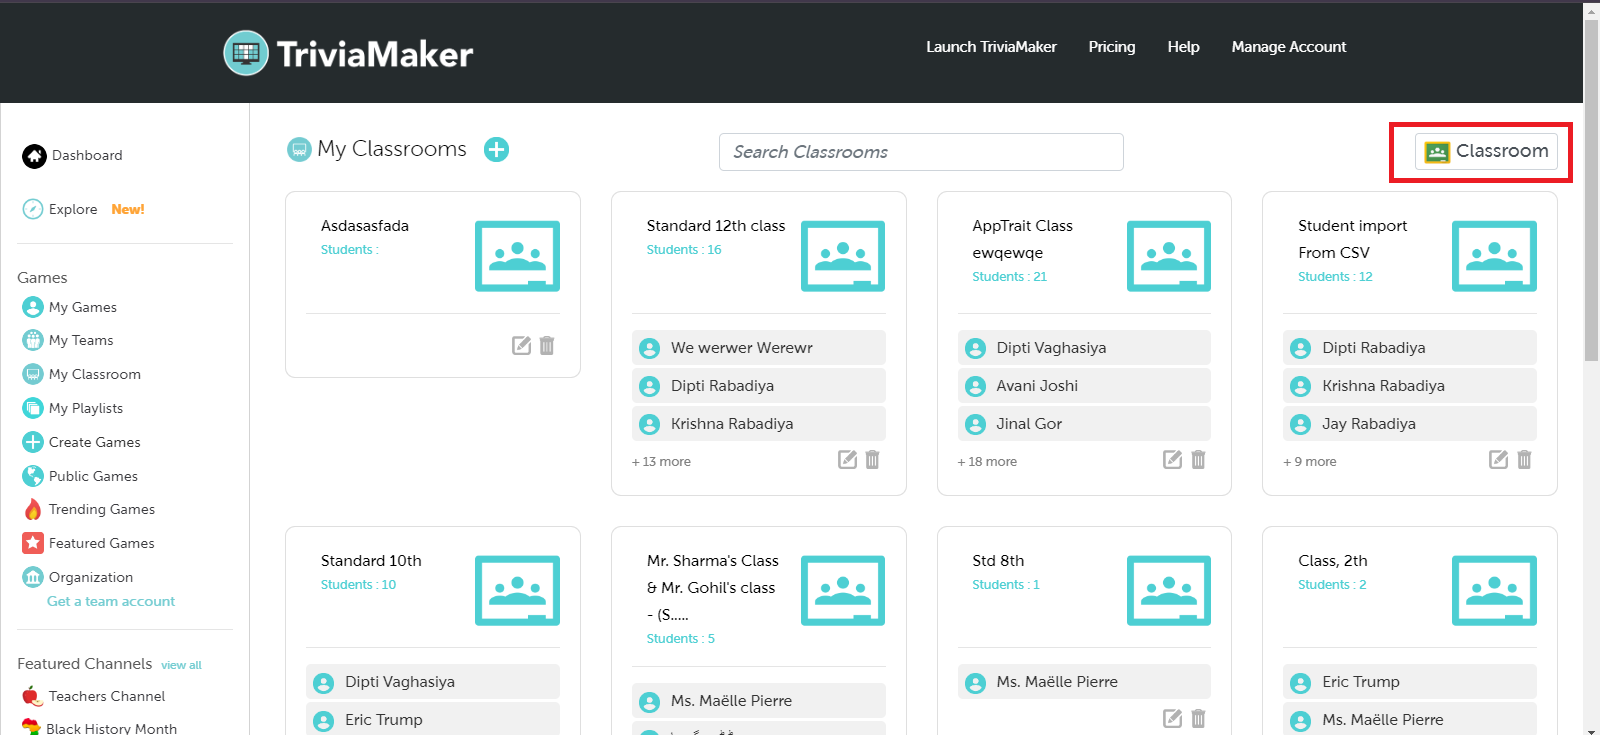Follow the 'Get a team account' link

[111, 601]
